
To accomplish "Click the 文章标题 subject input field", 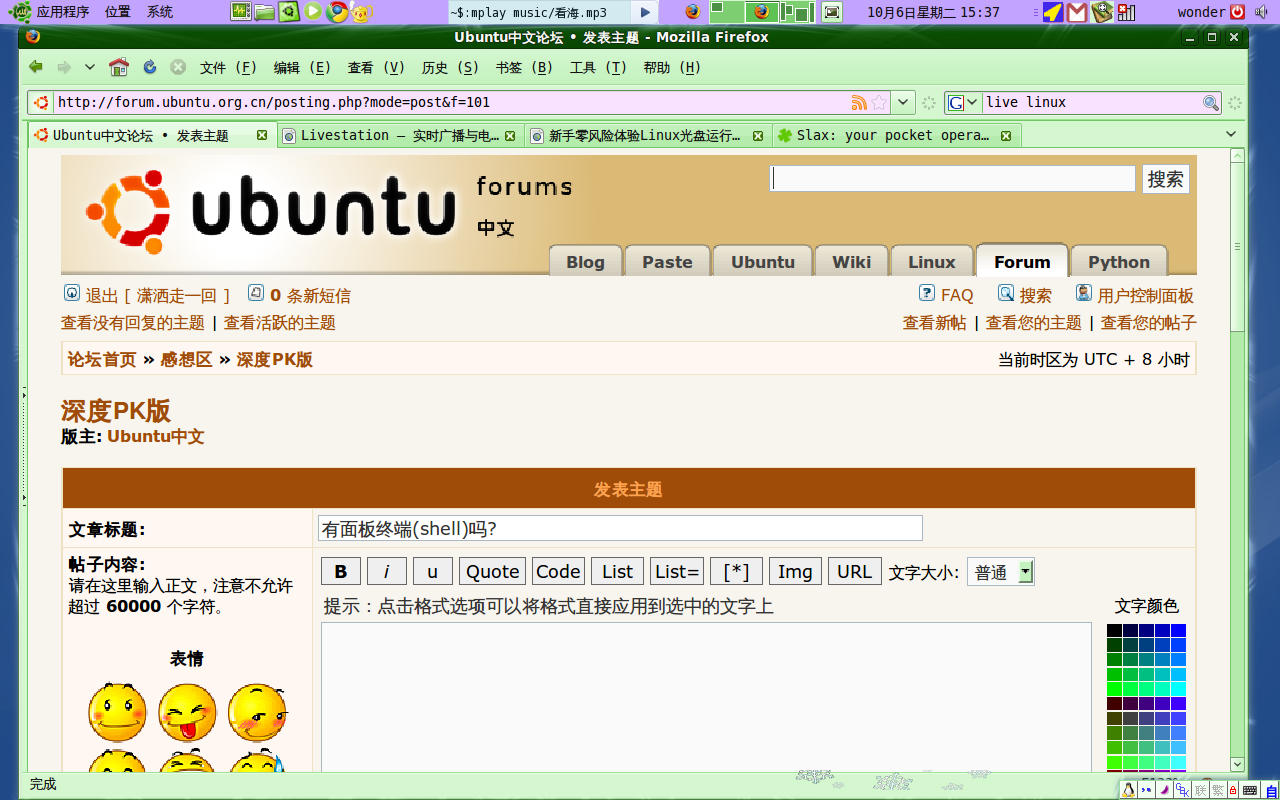I will pyautogui.click(x=620, y=528).
